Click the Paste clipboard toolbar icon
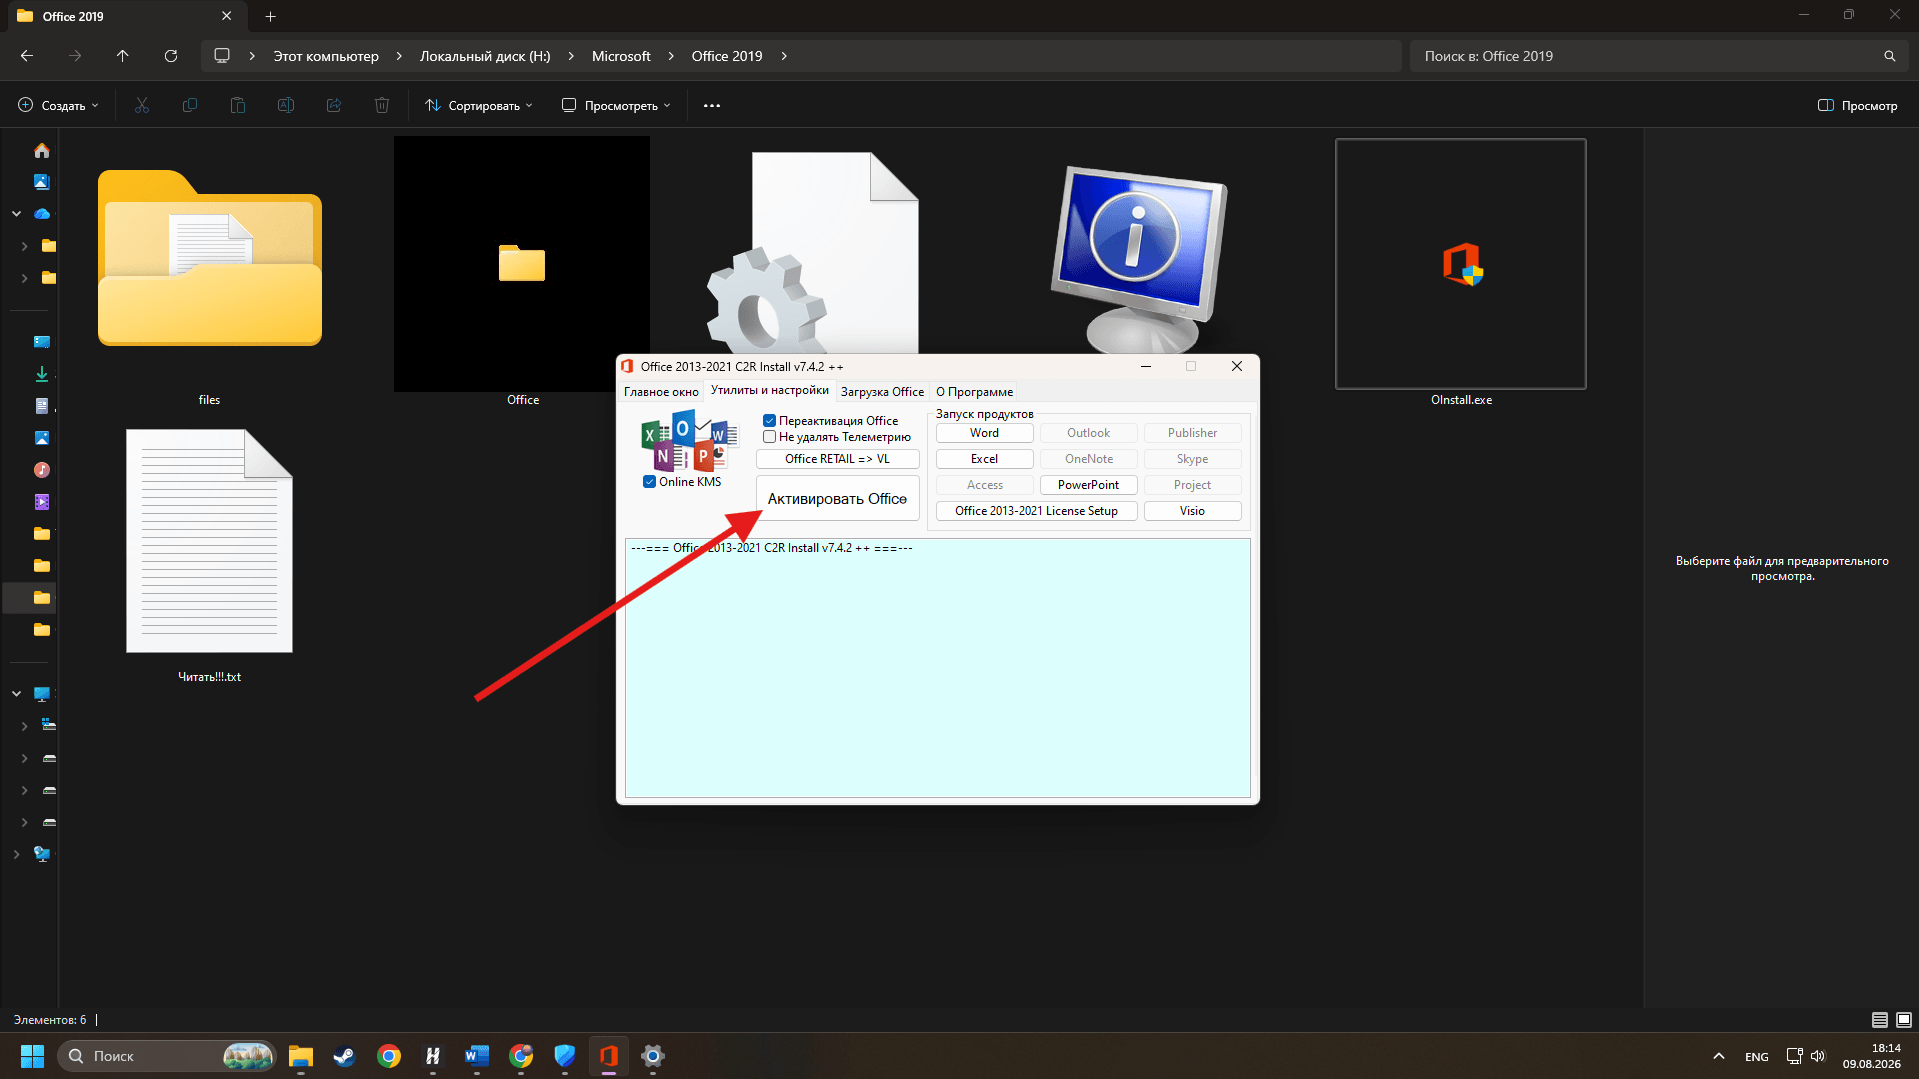This screenshot has width=1919, height=1079. [x=238, y=105]
